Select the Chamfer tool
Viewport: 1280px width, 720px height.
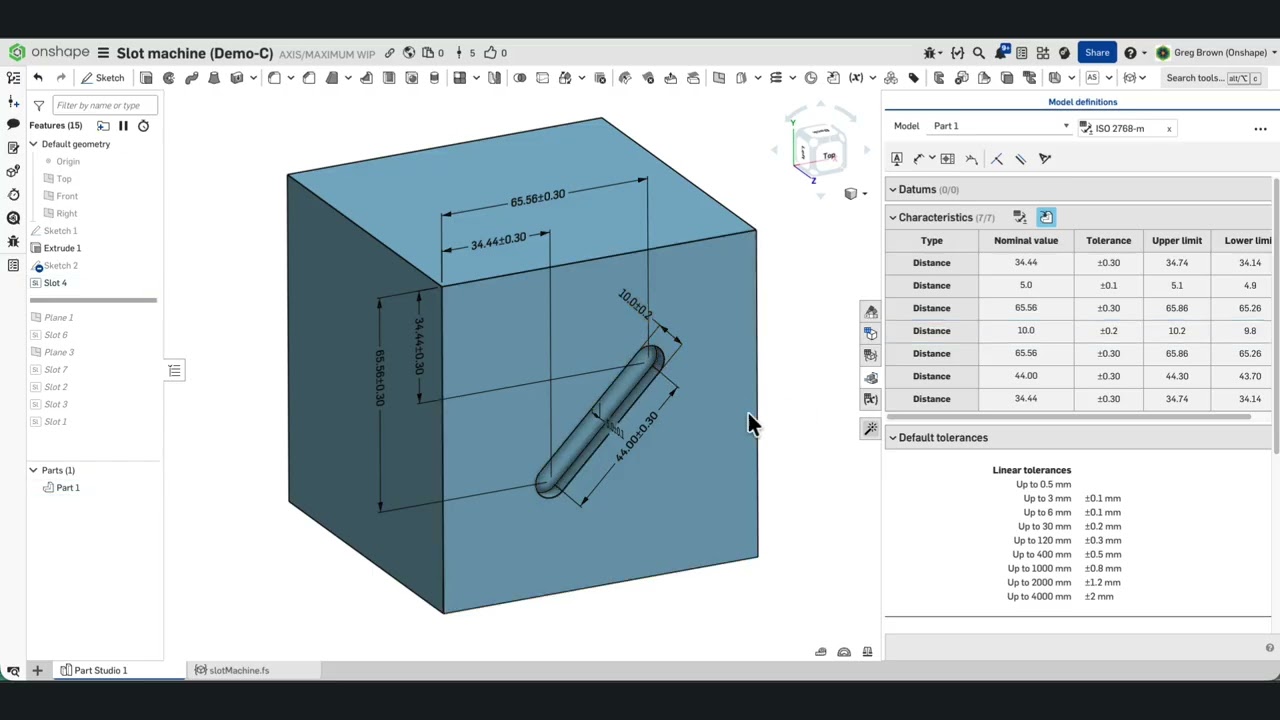309,78
